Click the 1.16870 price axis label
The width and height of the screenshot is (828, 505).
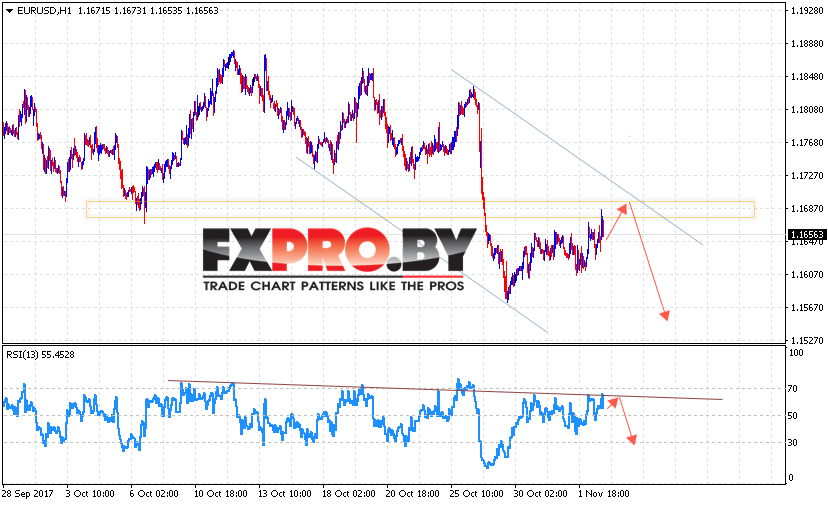[x=807, y=209]
